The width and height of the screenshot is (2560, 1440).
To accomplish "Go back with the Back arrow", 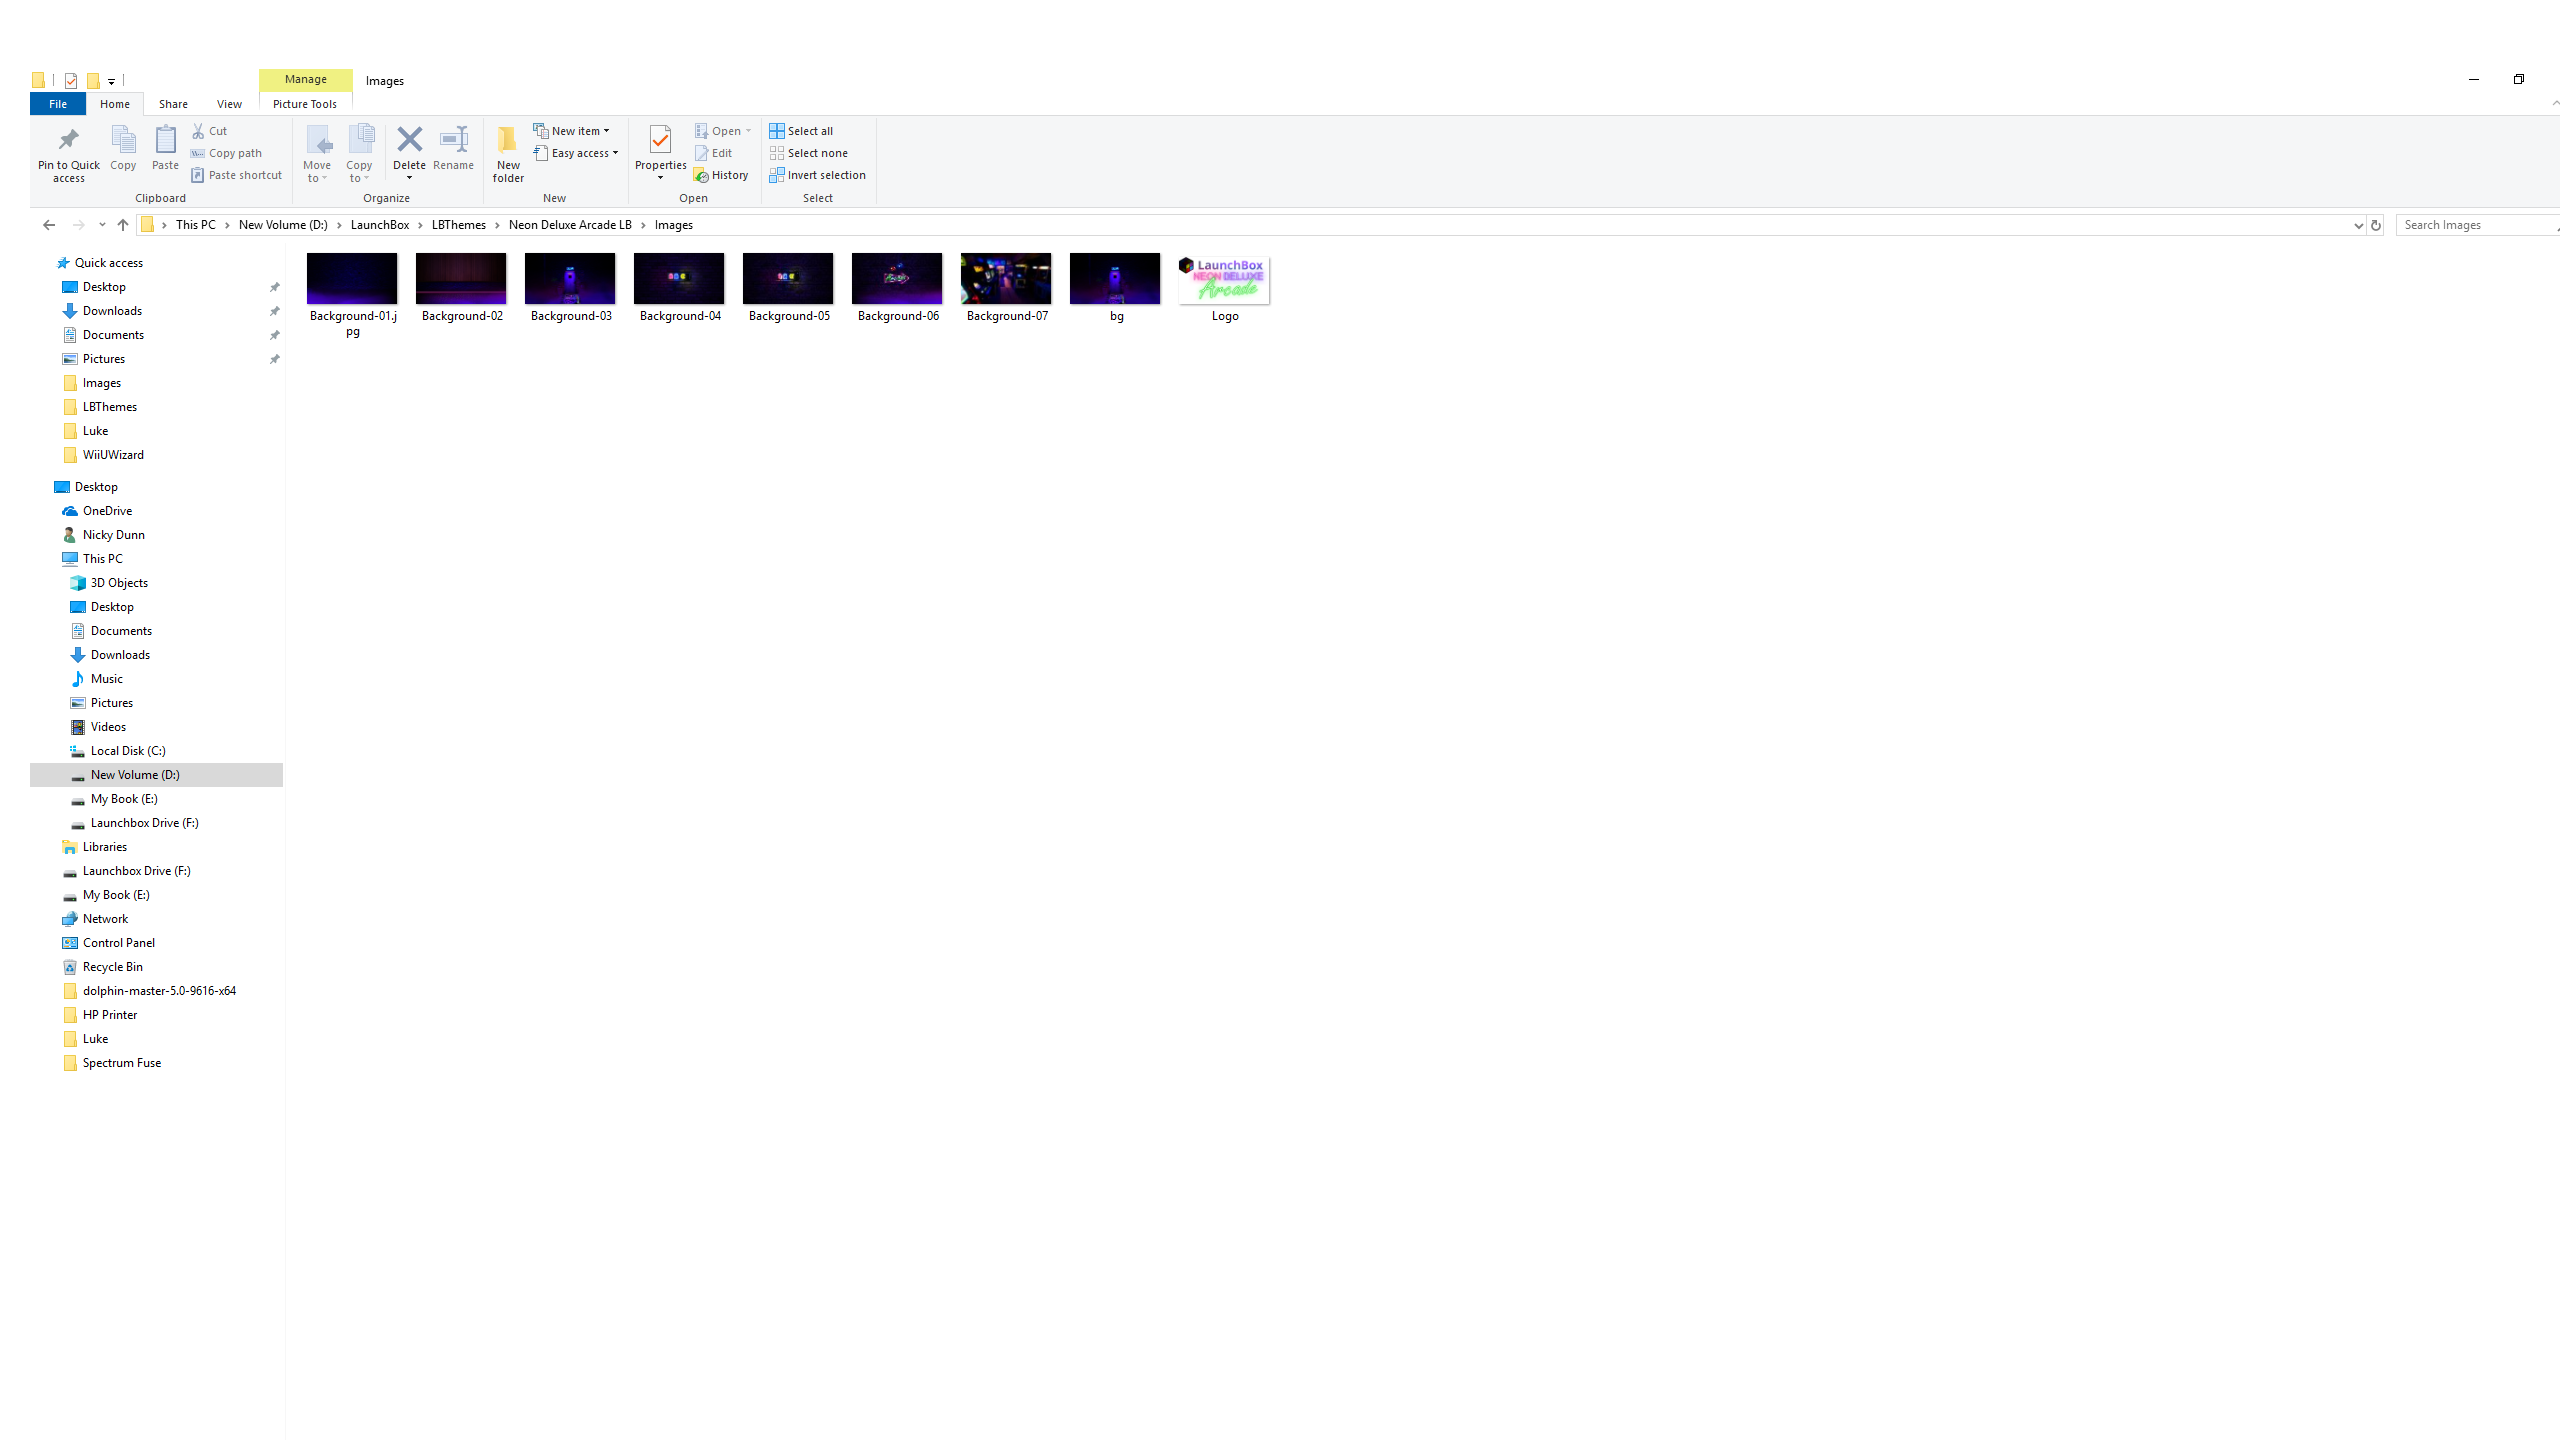I will [48, 225].
